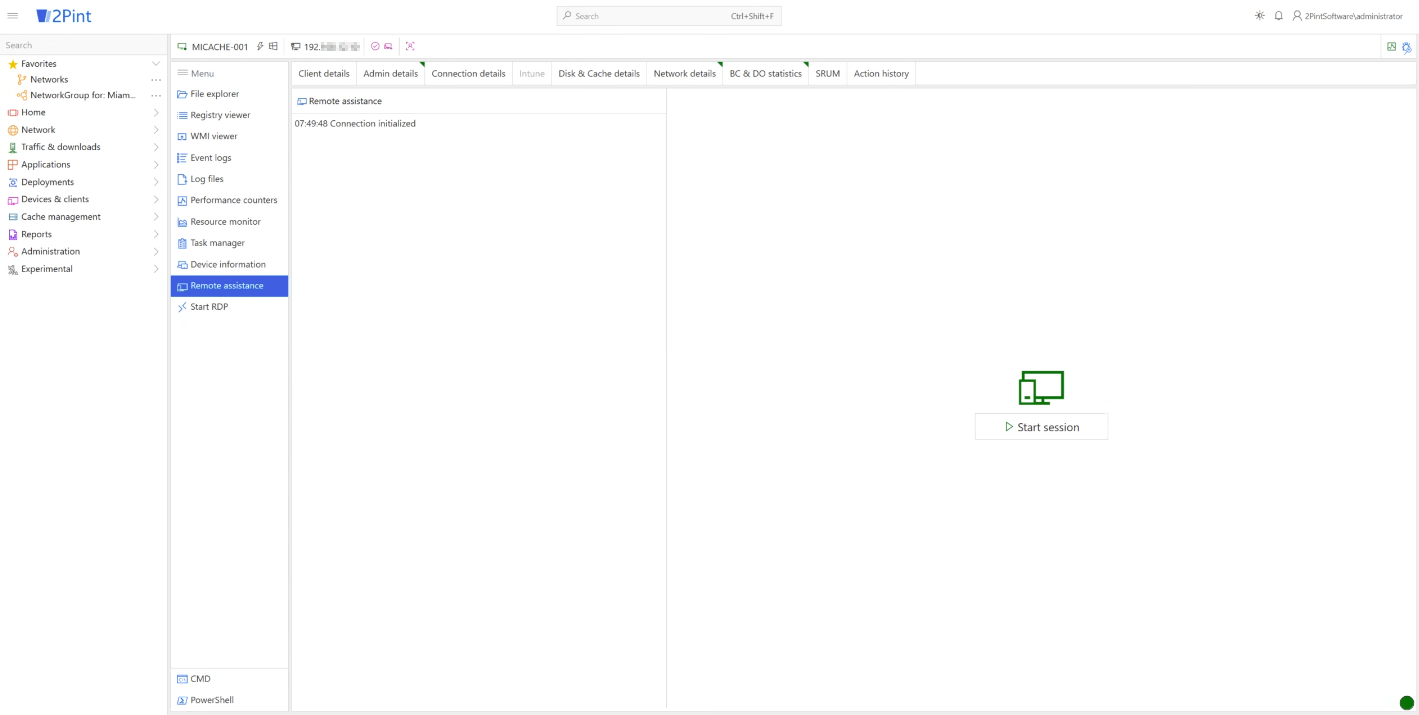1419x715 pixels.
Task: Click the sidebar Search field
Action: 83,45
